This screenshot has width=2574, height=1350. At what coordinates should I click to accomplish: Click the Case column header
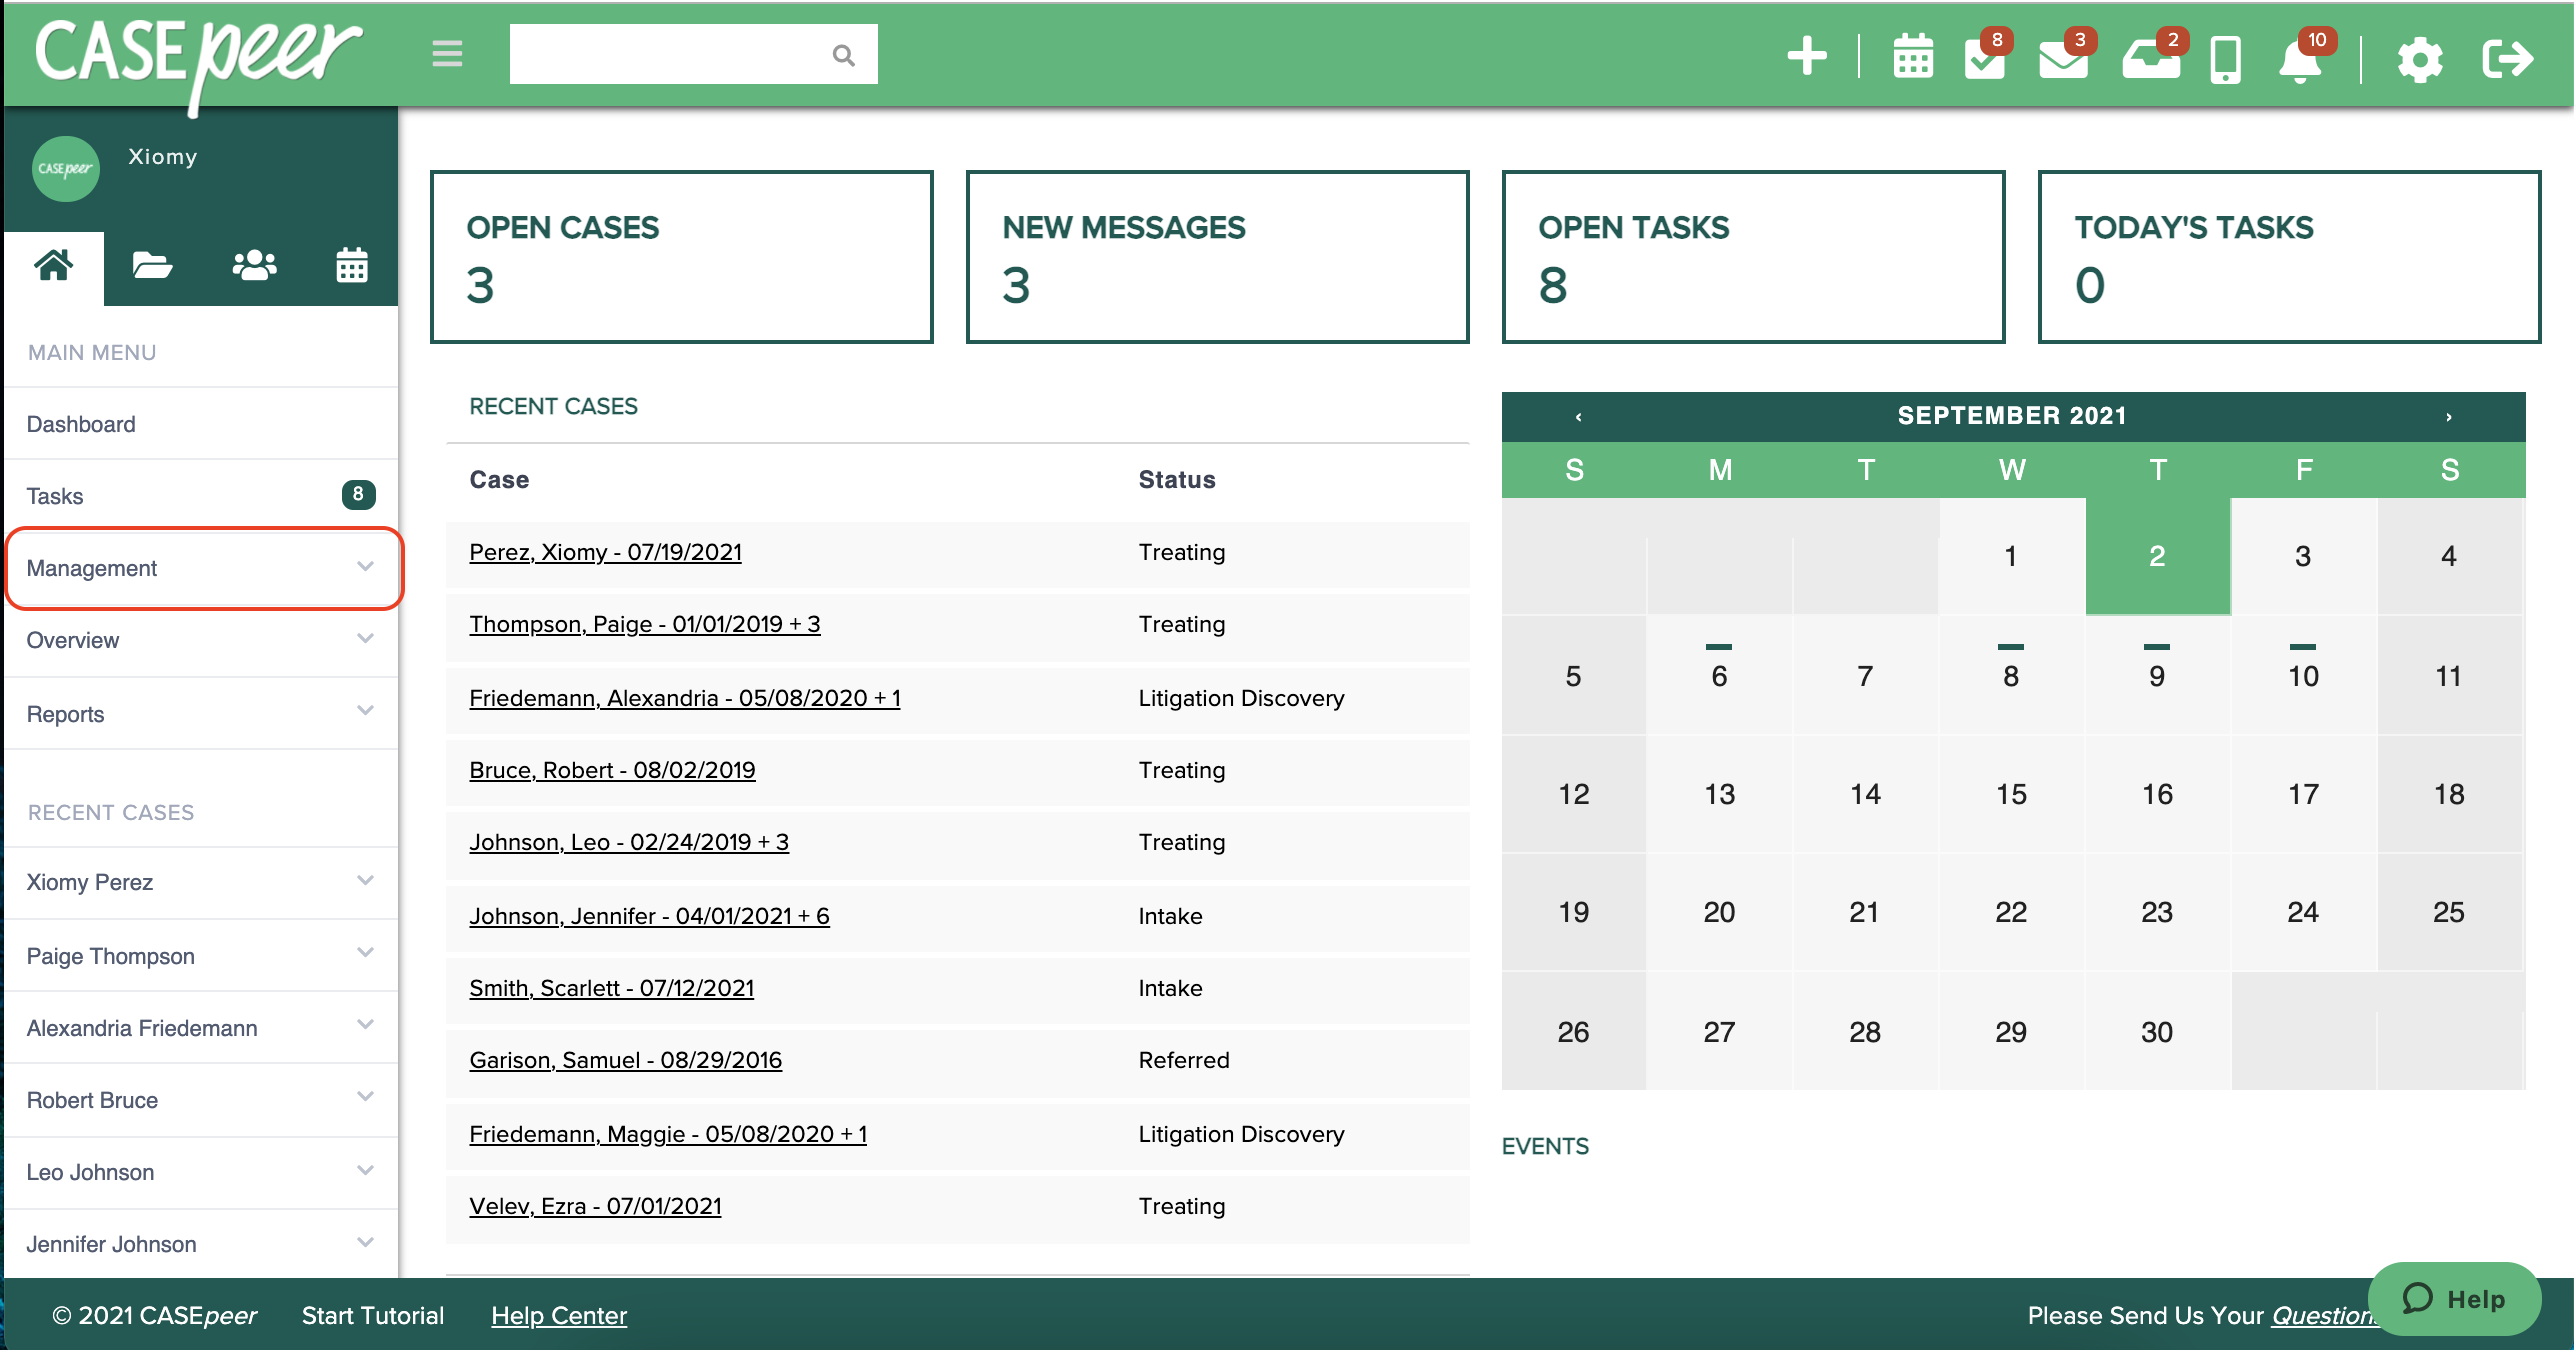499,480
